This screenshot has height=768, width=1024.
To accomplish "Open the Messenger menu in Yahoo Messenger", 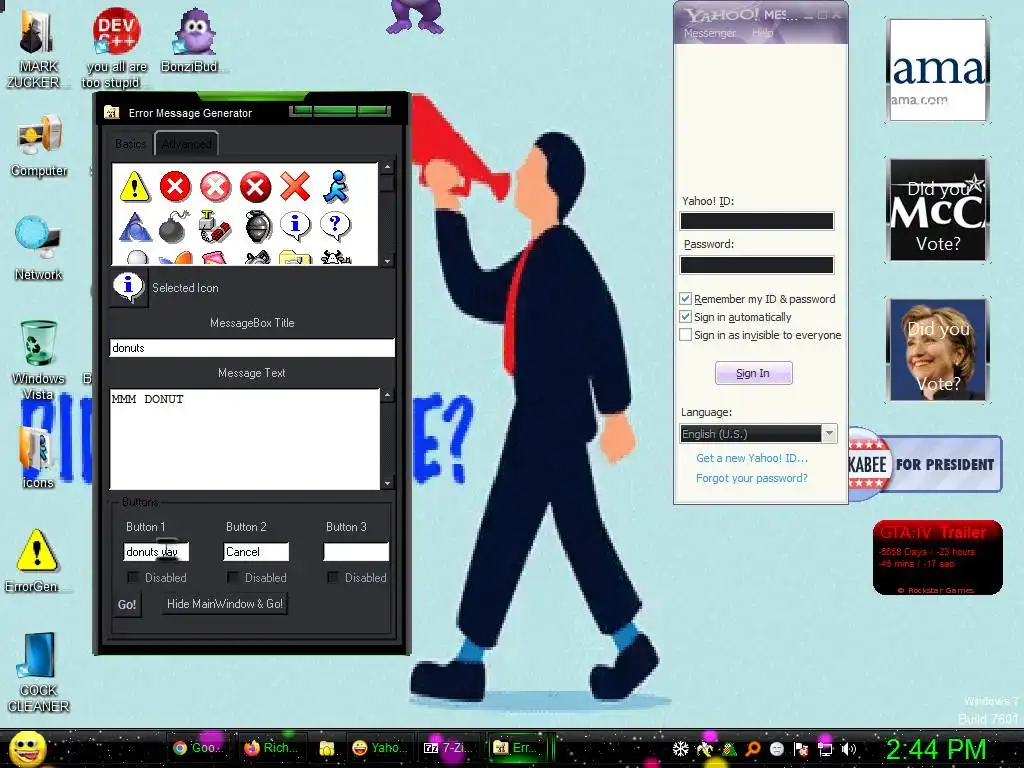I will [x=709, y=33].
